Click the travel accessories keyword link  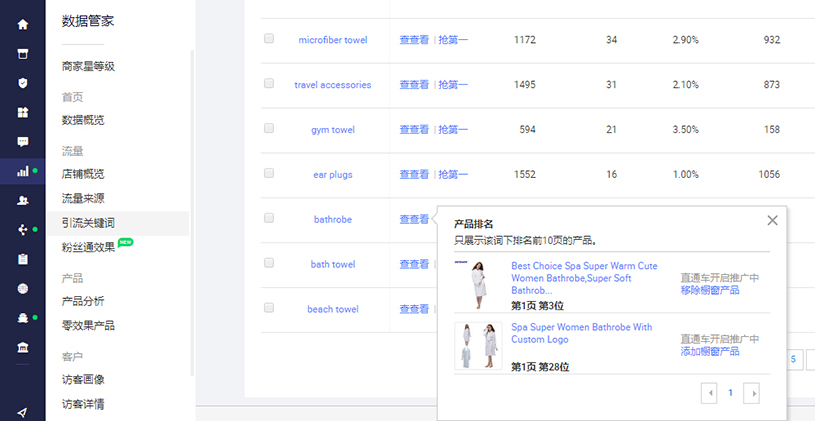coord(333,85)
